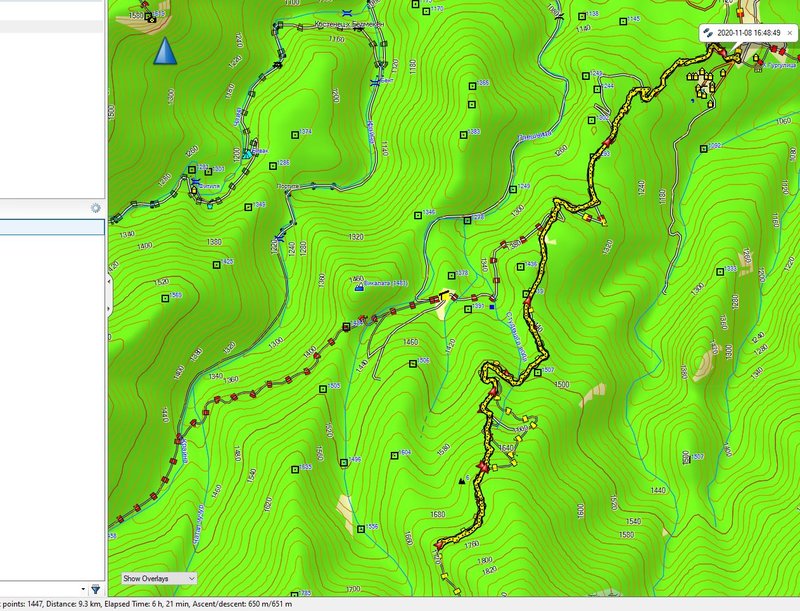Image resolution: width=800 pixels, height=611 pixels.
Task: Click the red waypoint marker on yellow track
Action: 484,467
